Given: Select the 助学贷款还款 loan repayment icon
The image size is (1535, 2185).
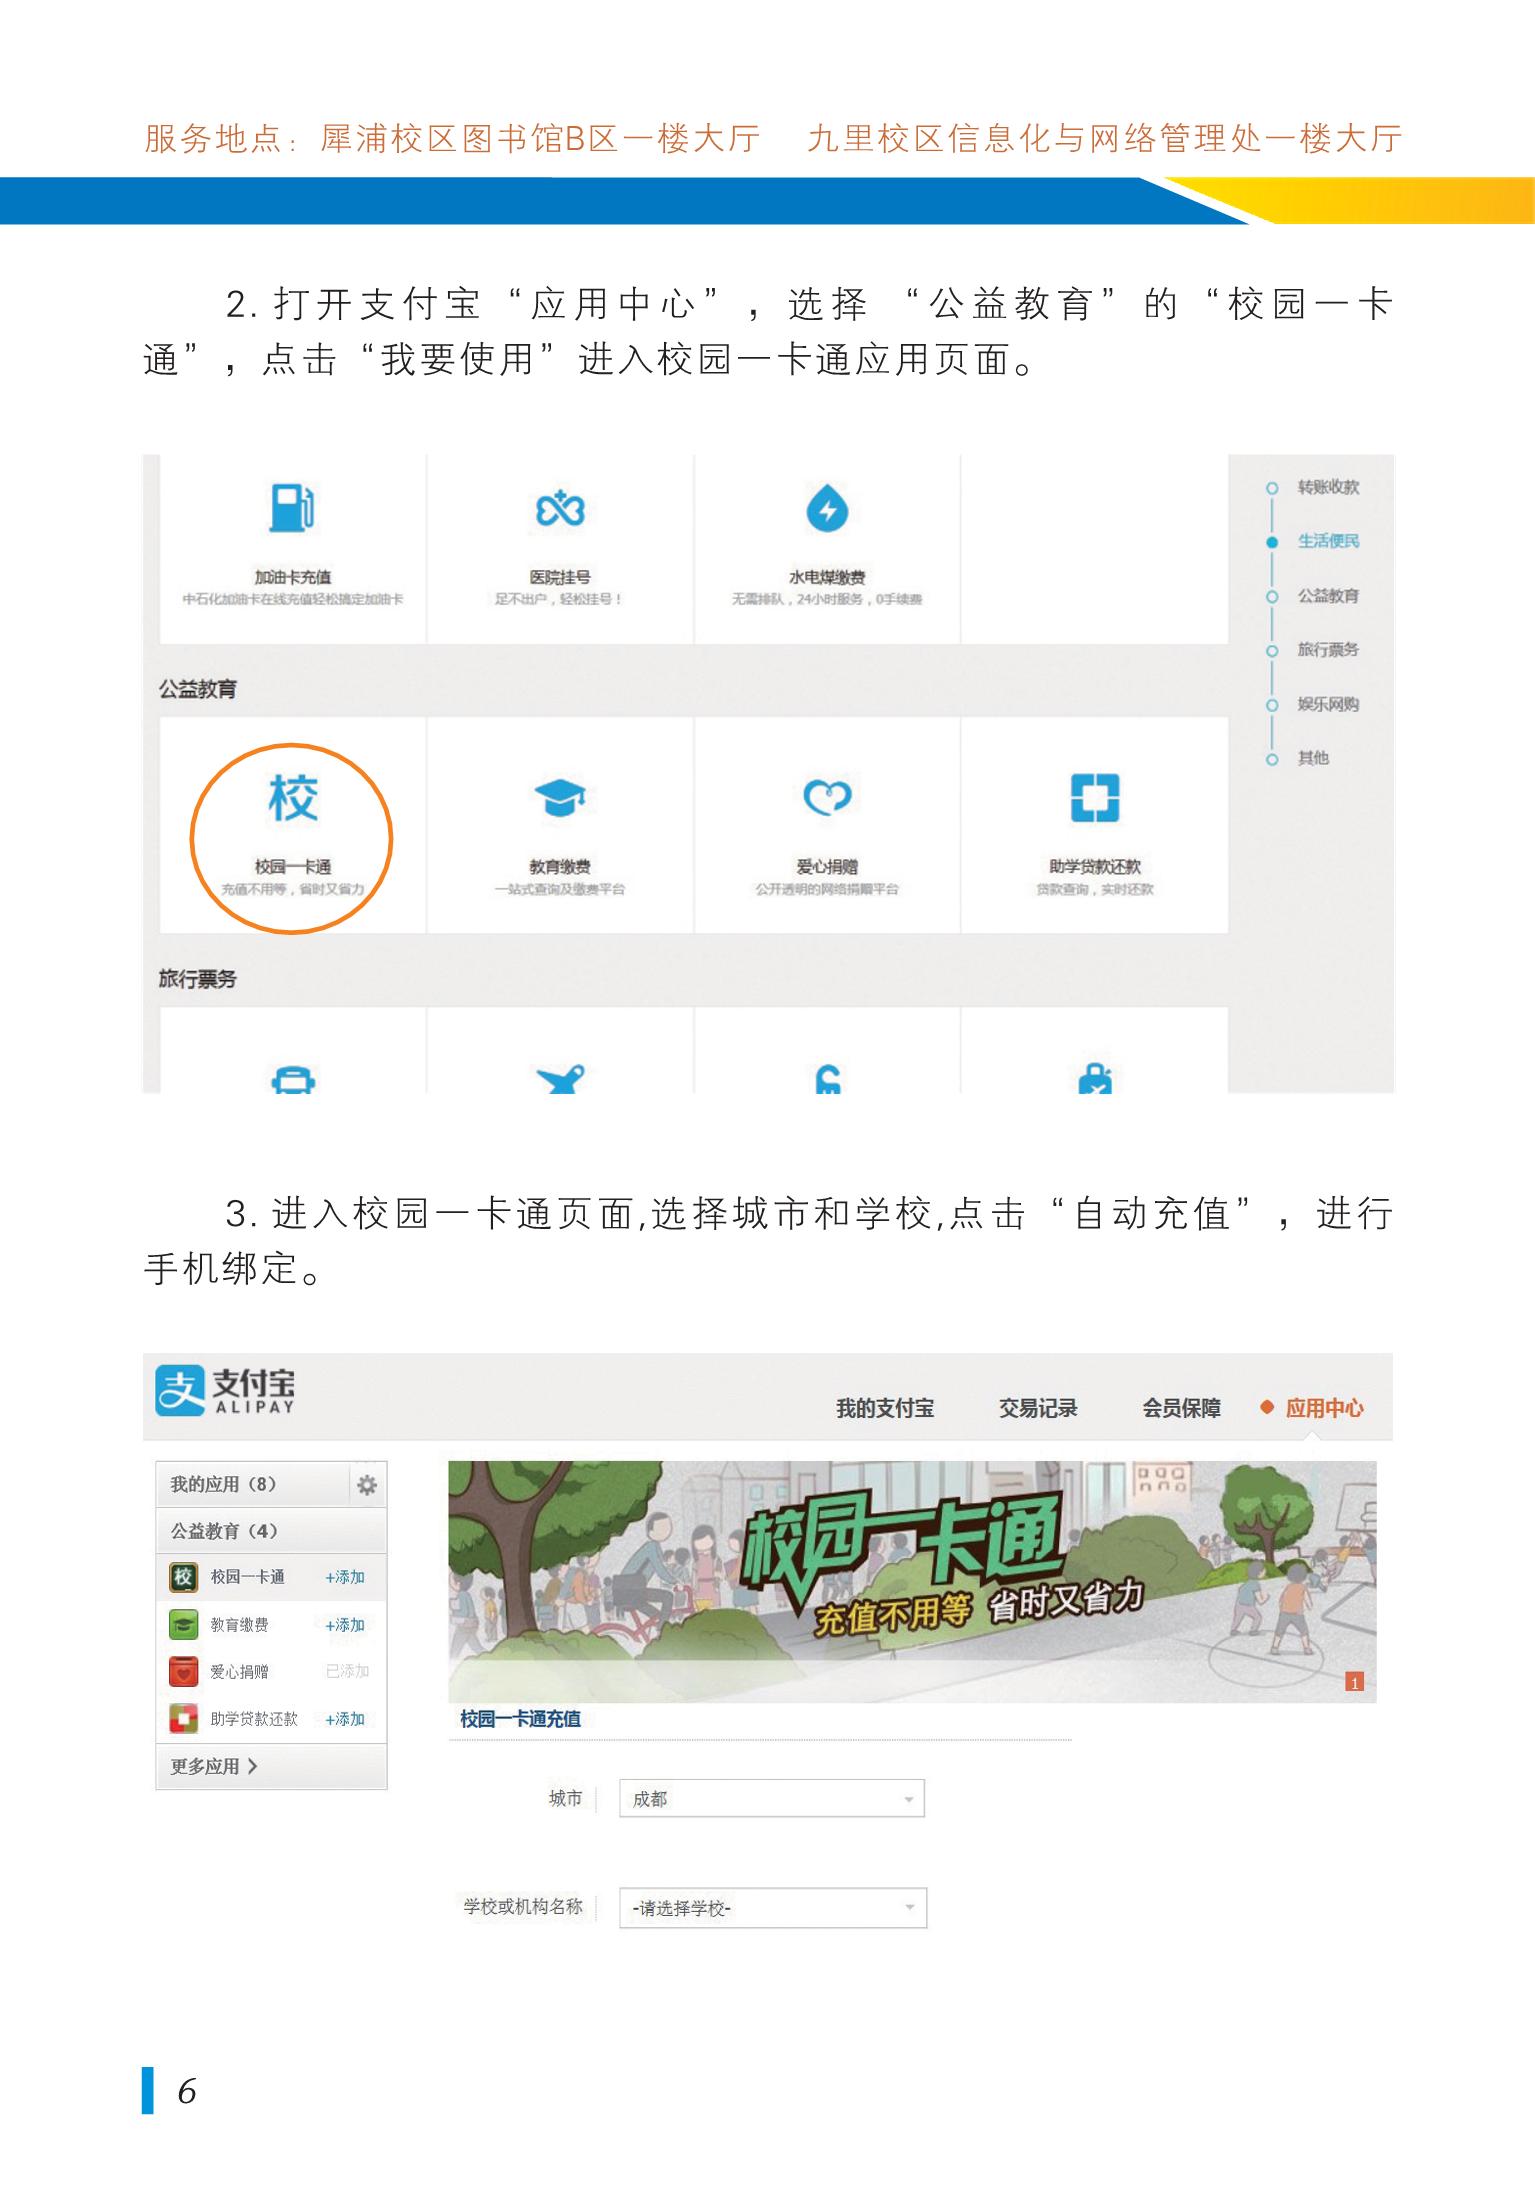Looking at the screenshot, I should pos(1094,798).
